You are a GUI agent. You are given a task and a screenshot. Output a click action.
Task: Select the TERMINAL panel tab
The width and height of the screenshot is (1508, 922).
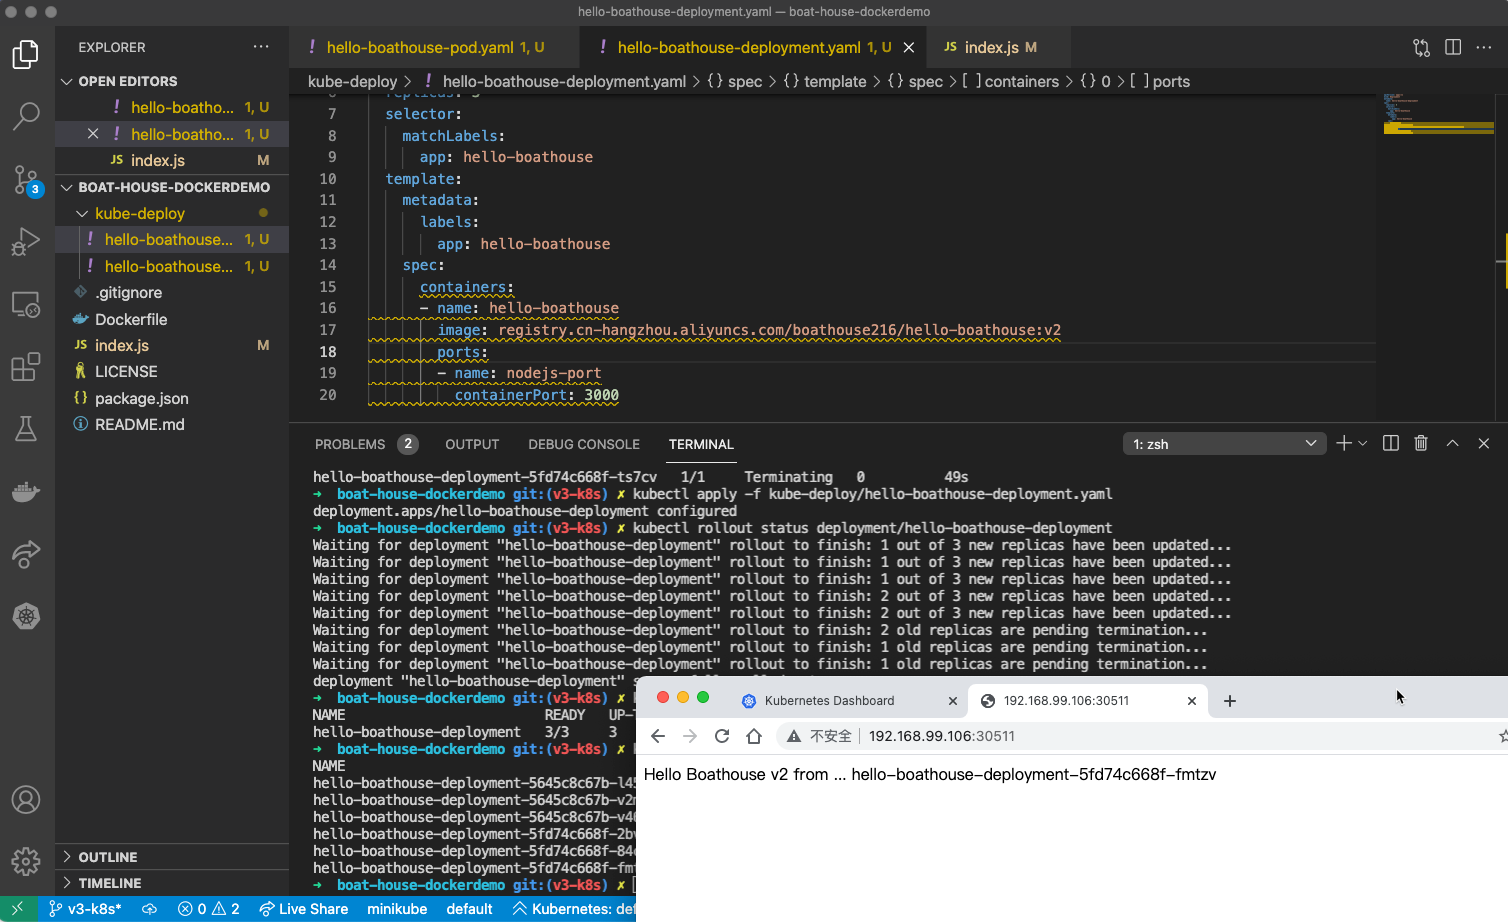[x=701, y=444]
